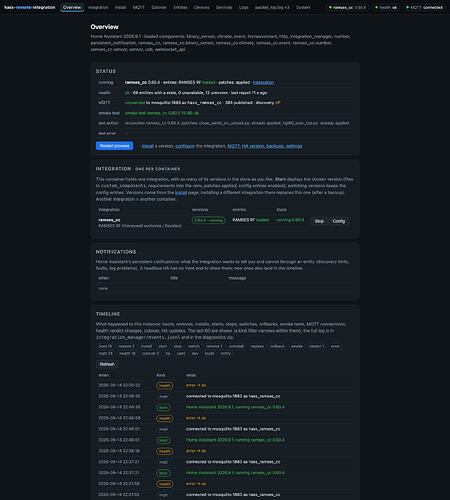Click the RAMSES RF loaded entries cell
The height and width of the screenshot is (500, 450).
tap(250, 220)
